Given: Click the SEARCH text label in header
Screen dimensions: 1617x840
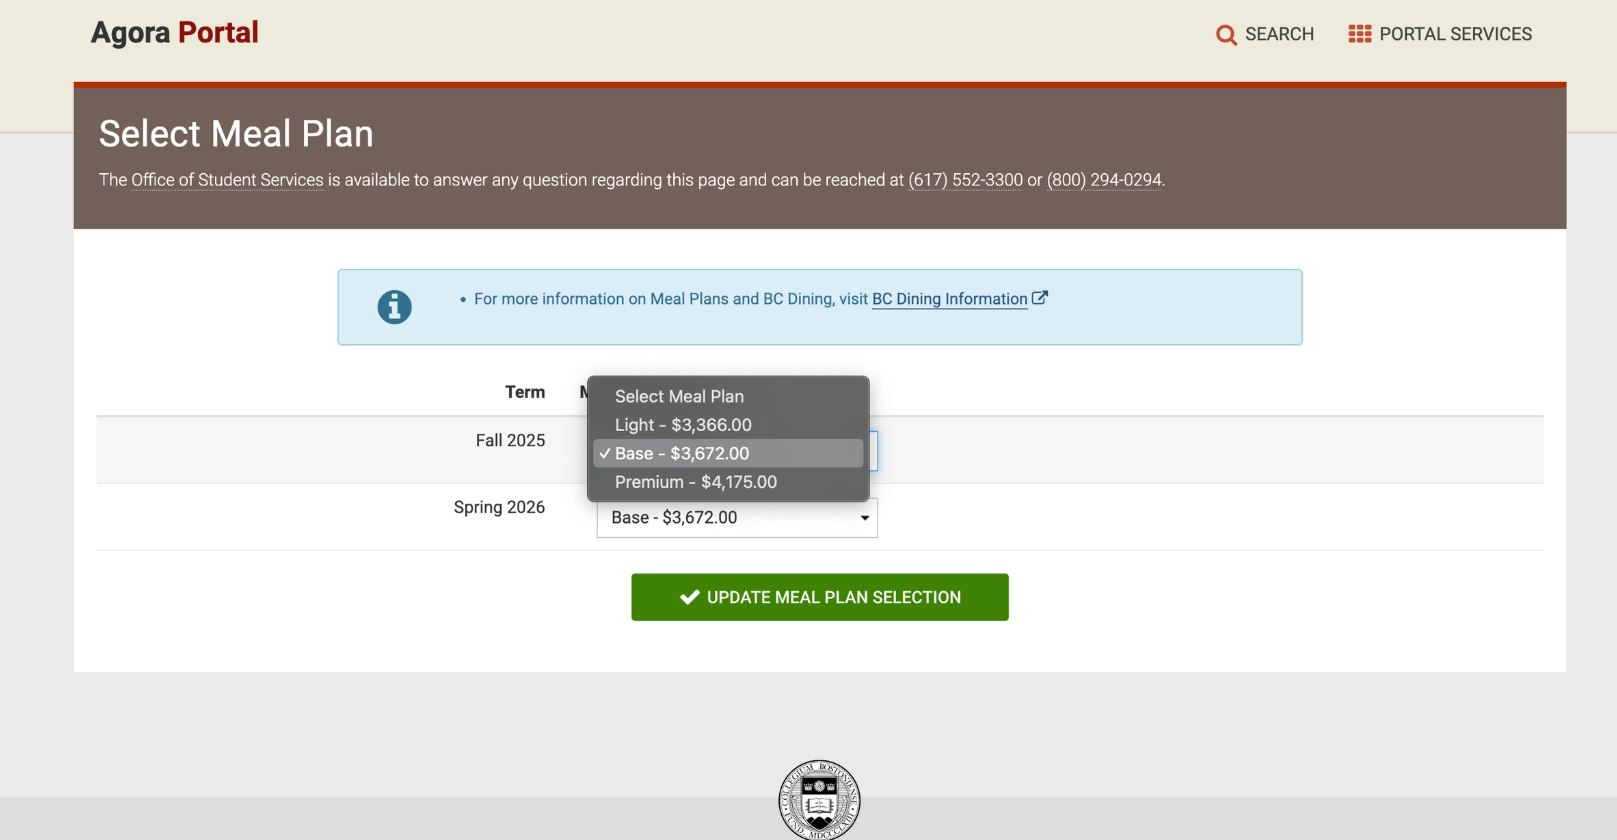Looking at the screenshot, I should click(1279, 34).
